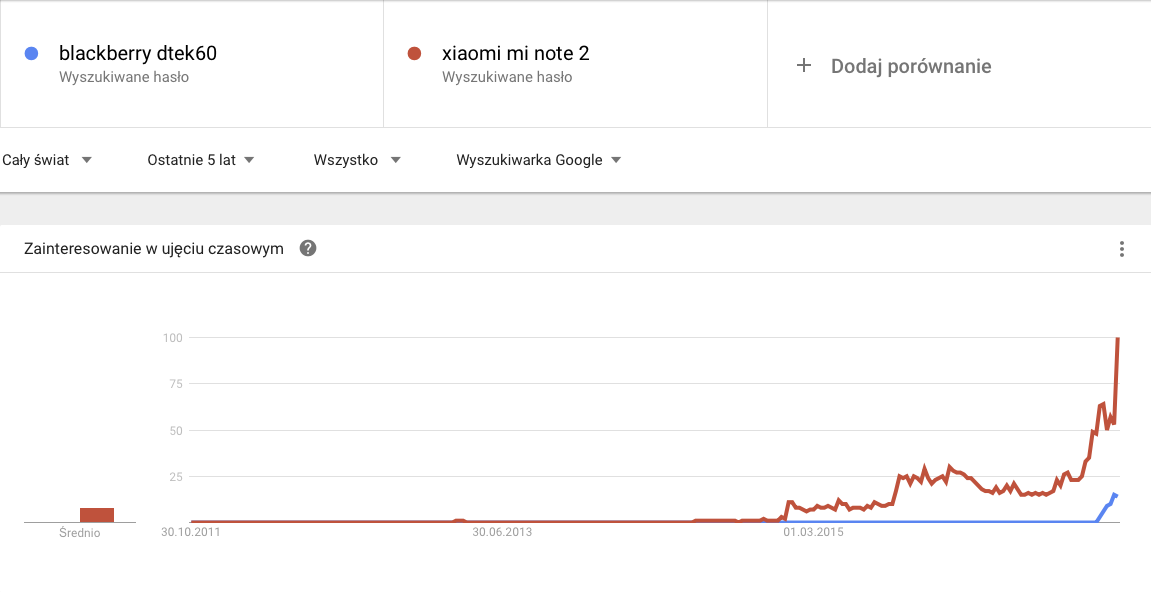
Task: Open the Cały świat region dropdown
Action: pos(47,160)
